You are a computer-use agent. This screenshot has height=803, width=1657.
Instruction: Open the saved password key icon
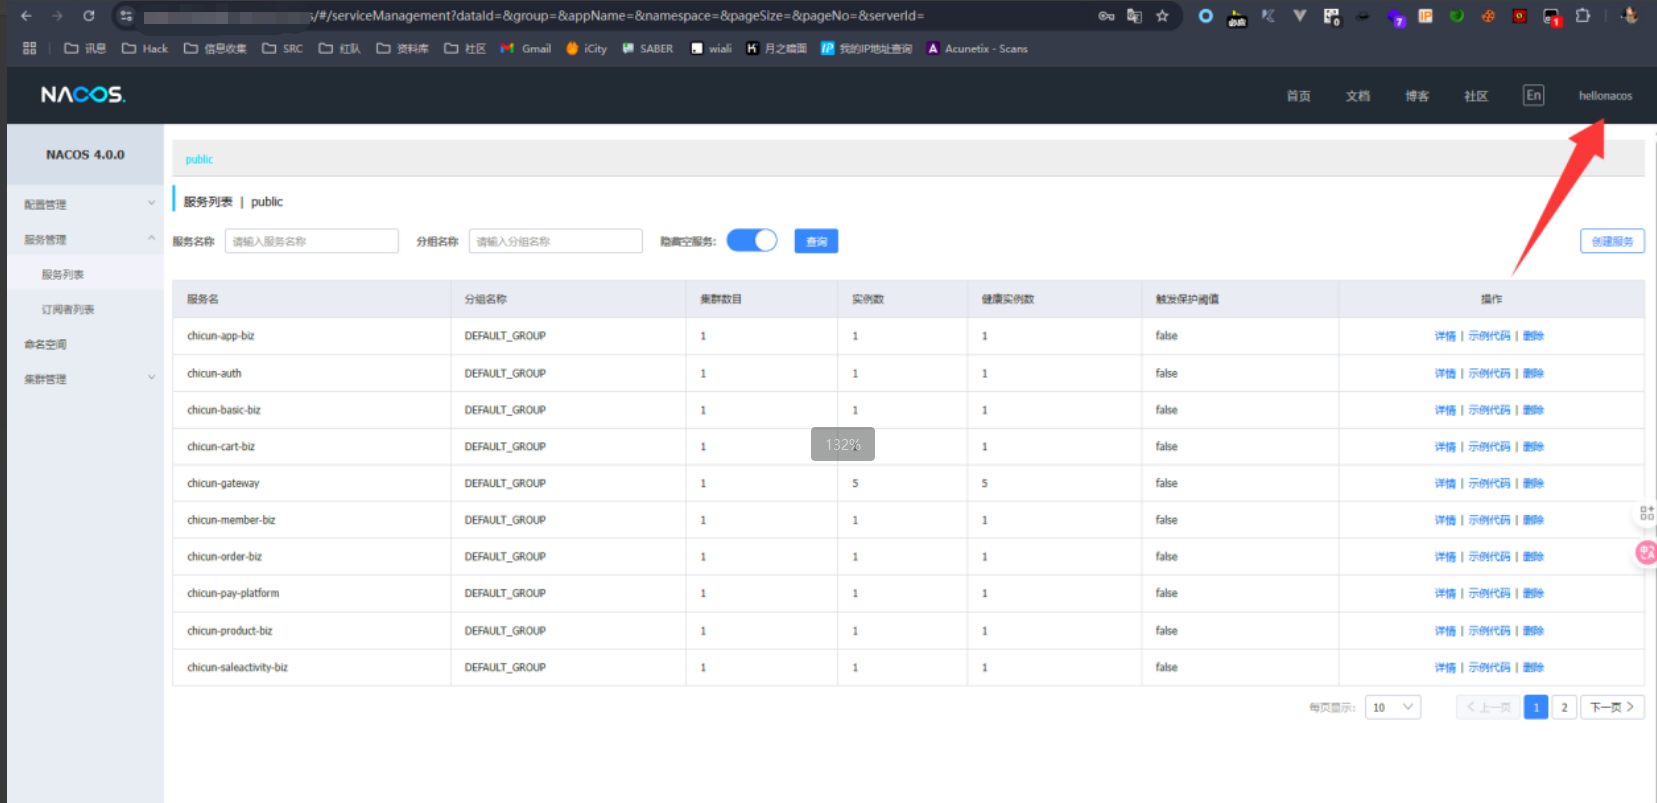[1106, 16]
